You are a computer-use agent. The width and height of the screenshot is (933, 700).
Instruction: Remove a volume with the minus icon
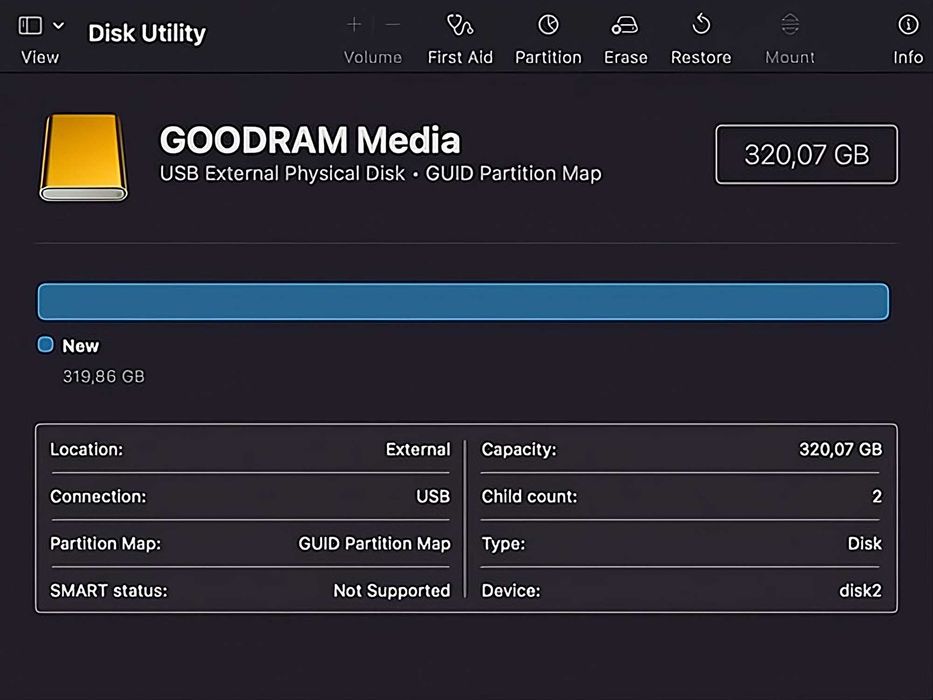393,24
